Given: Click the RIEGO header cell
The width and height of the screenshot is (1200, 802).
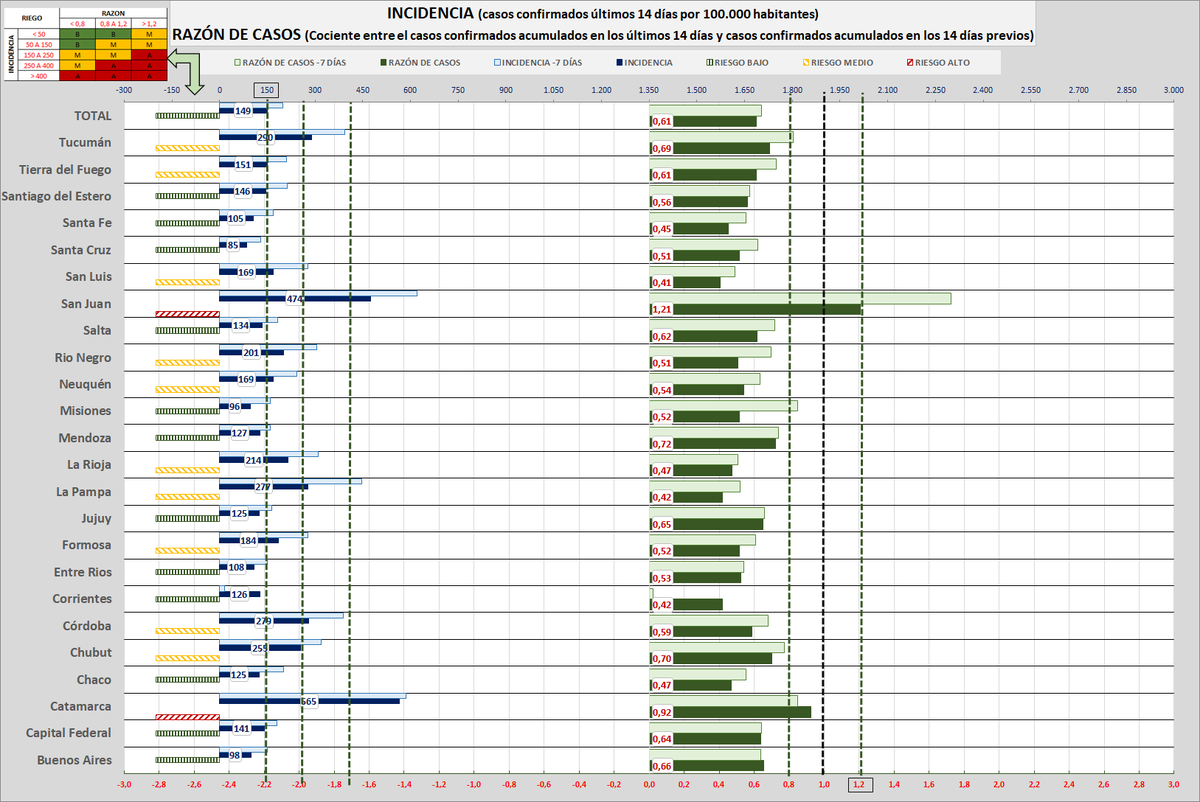Looking at the screenshot, I should (32, 18).
